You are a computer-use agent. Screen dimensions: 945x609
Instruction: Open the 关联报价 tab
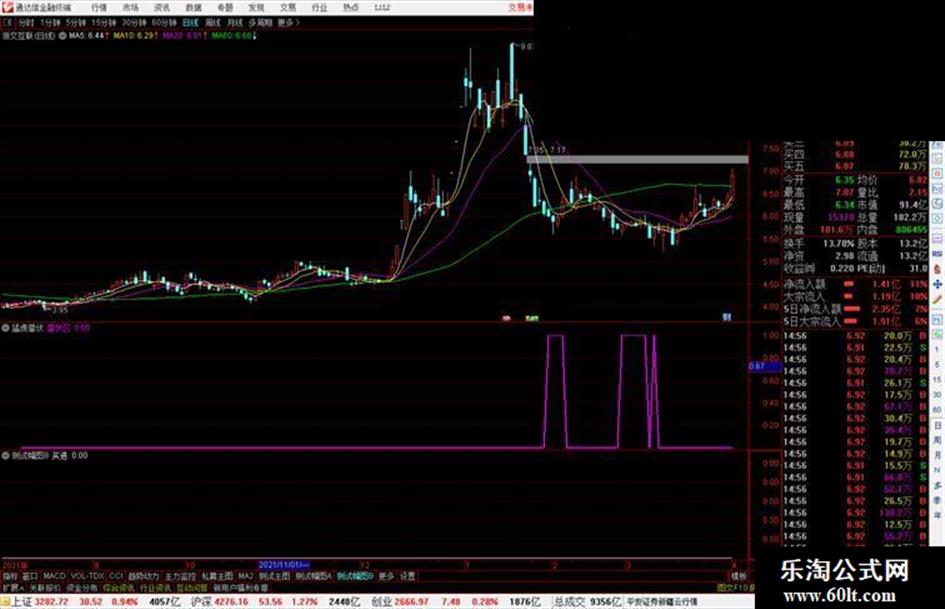click(45, 588)
